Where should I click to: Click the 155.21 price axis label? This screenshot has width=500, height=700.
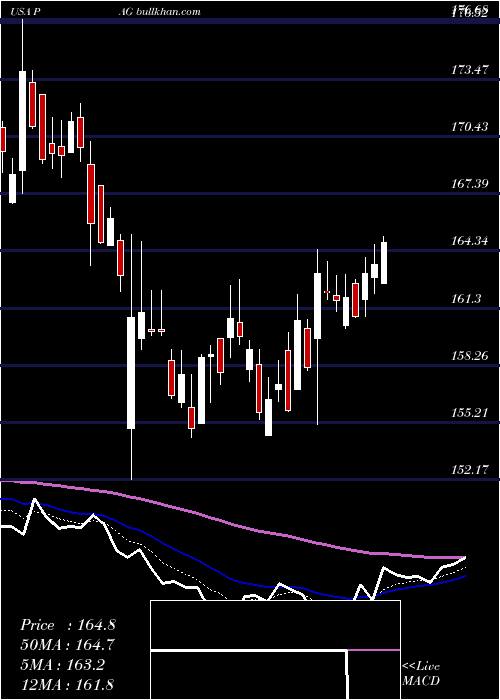point(470,412)
